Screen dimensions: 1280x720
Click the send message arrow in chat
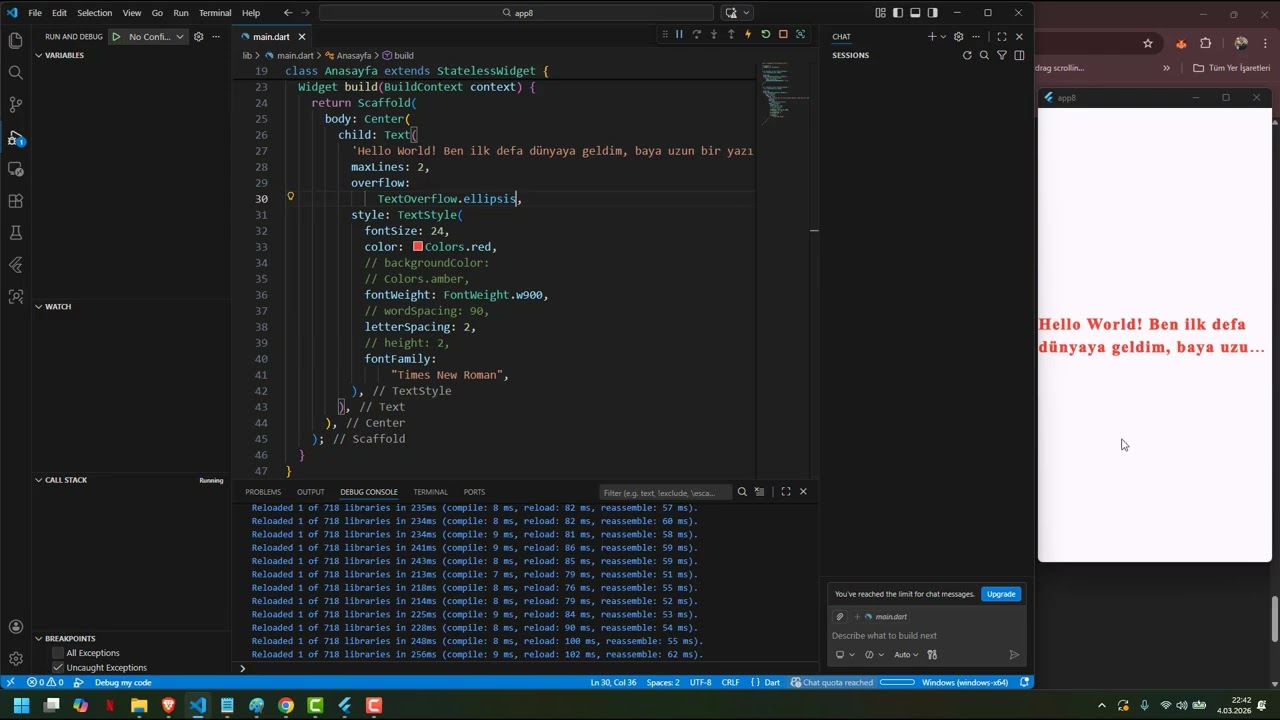(x=1014, y=655)
